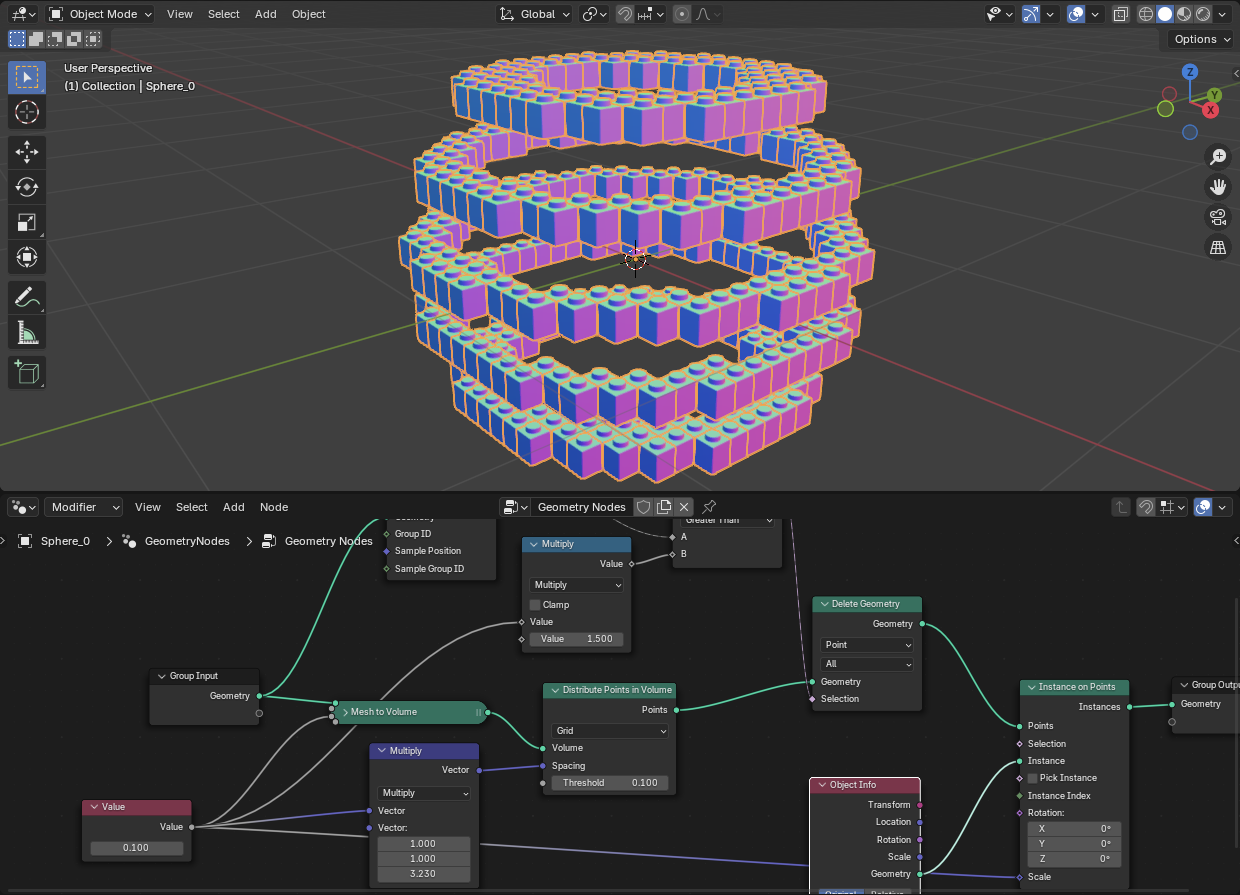Toggle the camera view icon
This screenshot has width=1240, height=895.
pos(1218,217)
